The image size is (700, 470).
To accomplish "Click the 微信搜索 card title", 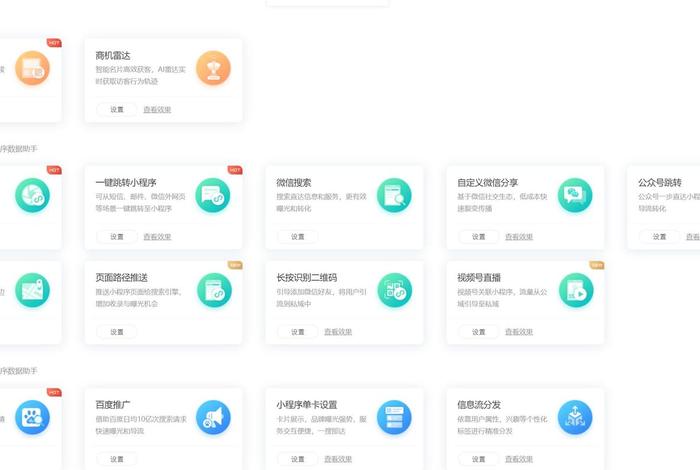I will [x=293, y=183].
